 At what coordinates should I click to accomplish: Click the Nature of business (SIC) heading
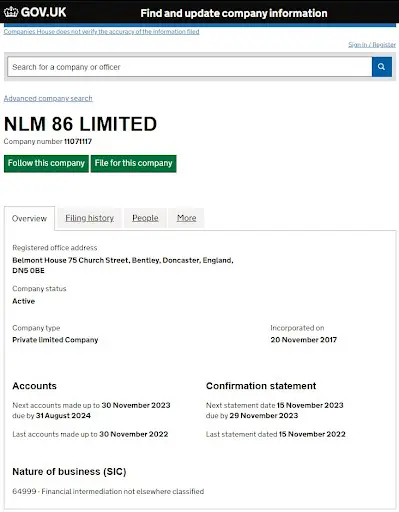point(69,472)
